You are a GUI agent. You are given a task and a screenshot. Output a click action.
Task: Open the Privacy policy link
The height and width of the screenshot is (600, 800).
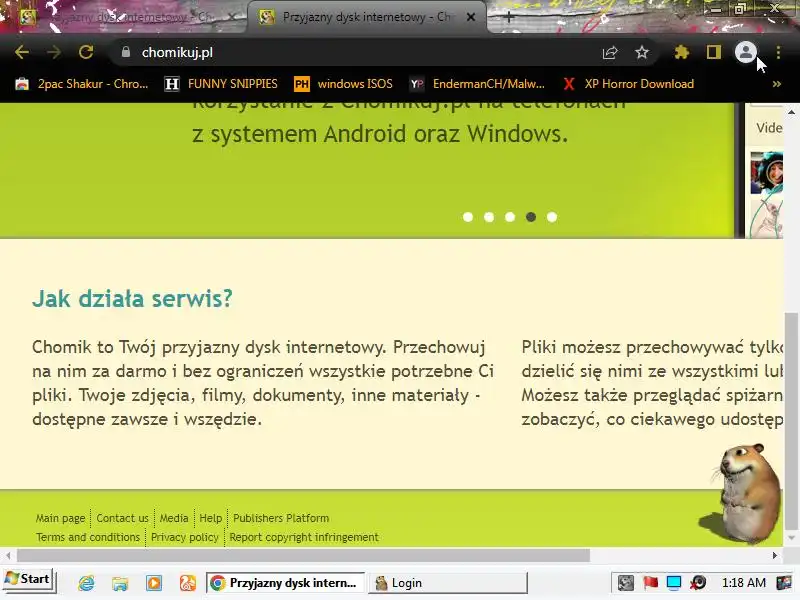[x=185, y=537]
